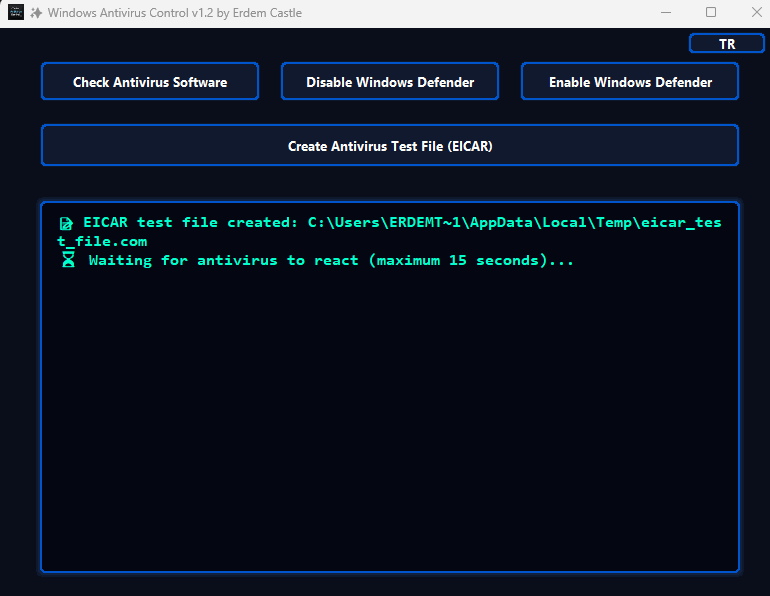Minimize the Antivirus Control window
Viewport: 770px width, 596px height.
point(666,13)
